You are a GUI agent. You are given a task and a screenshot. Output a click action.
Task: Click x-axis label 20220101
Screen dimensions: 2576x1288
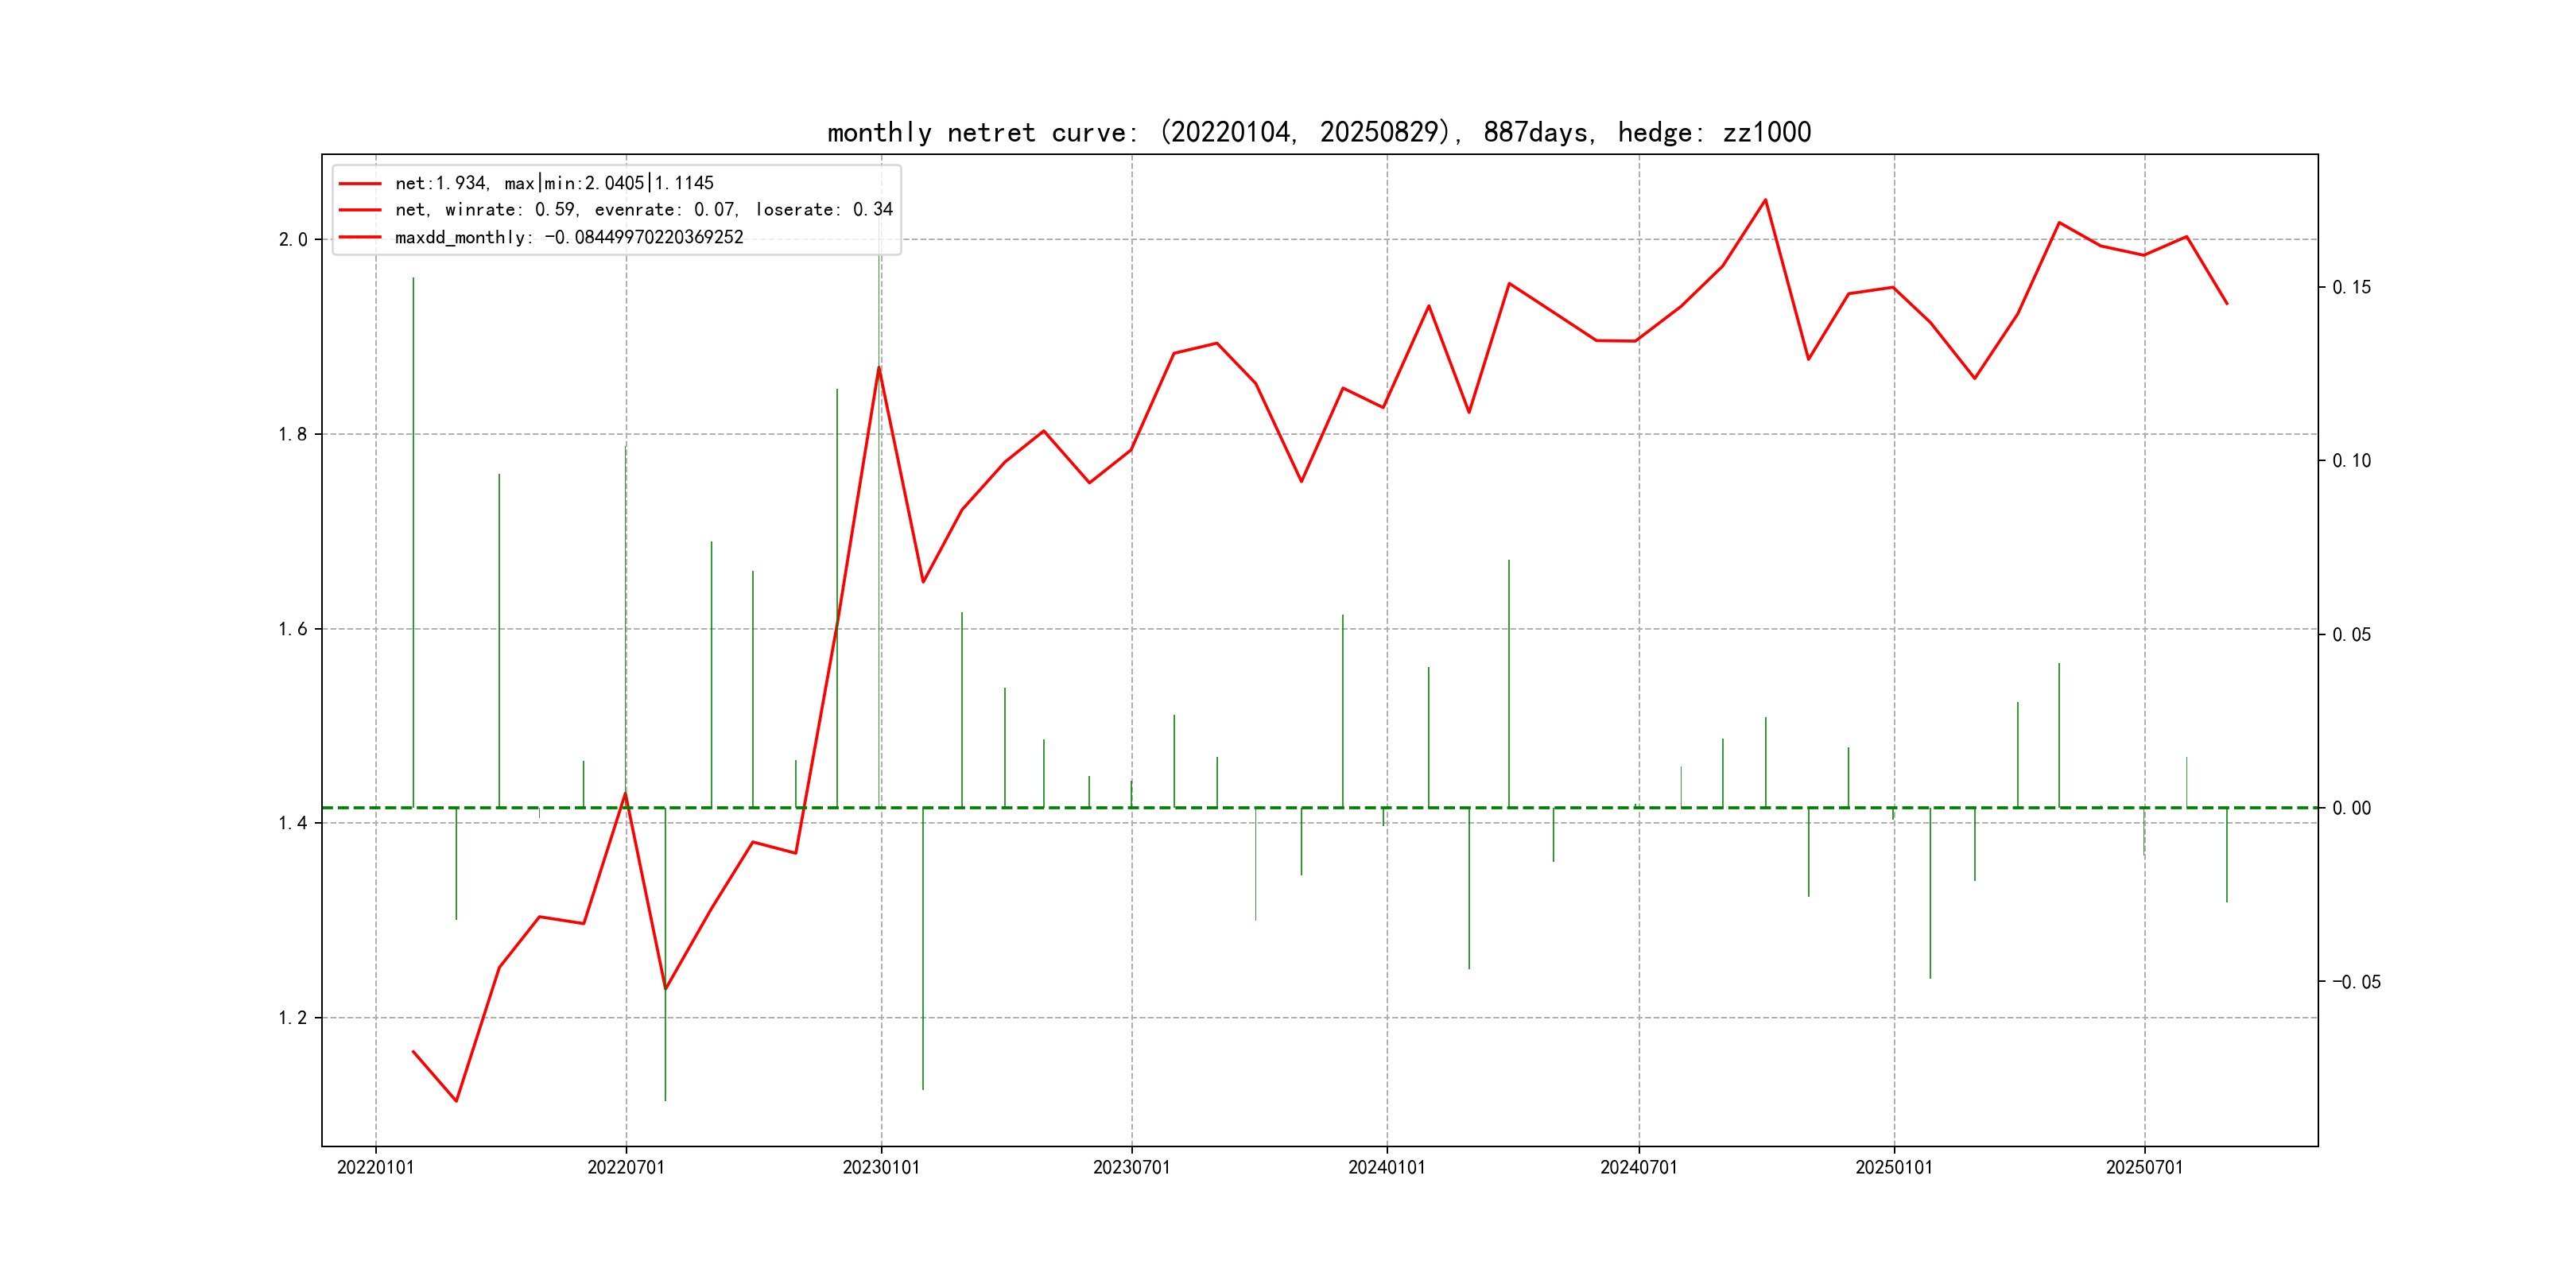pos(375,1167)
